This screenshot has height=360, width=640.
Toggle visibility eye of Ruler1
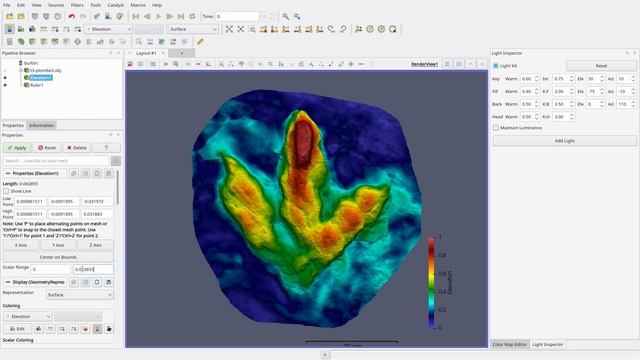pos(5,85)
